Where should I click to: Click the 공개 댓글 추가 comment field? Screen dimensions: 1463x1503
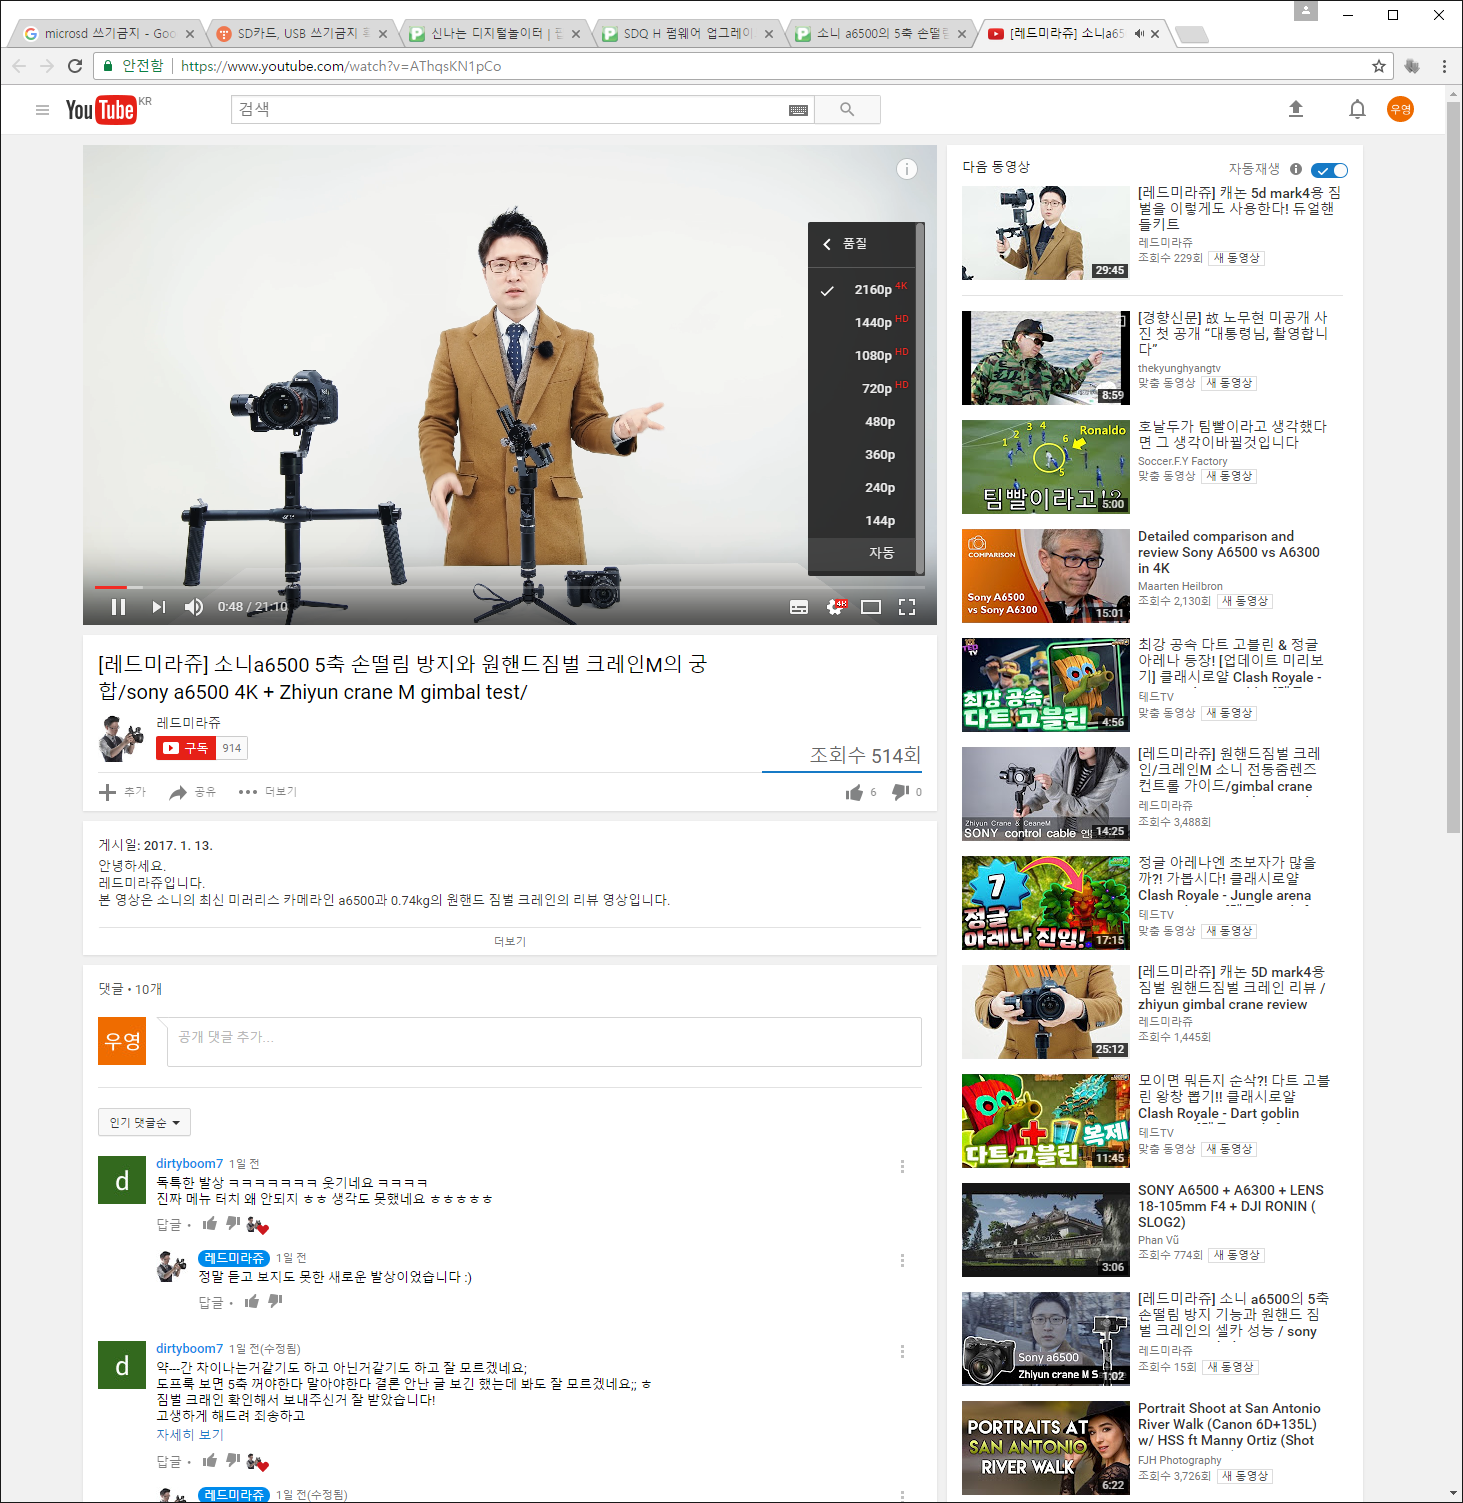543,1041
